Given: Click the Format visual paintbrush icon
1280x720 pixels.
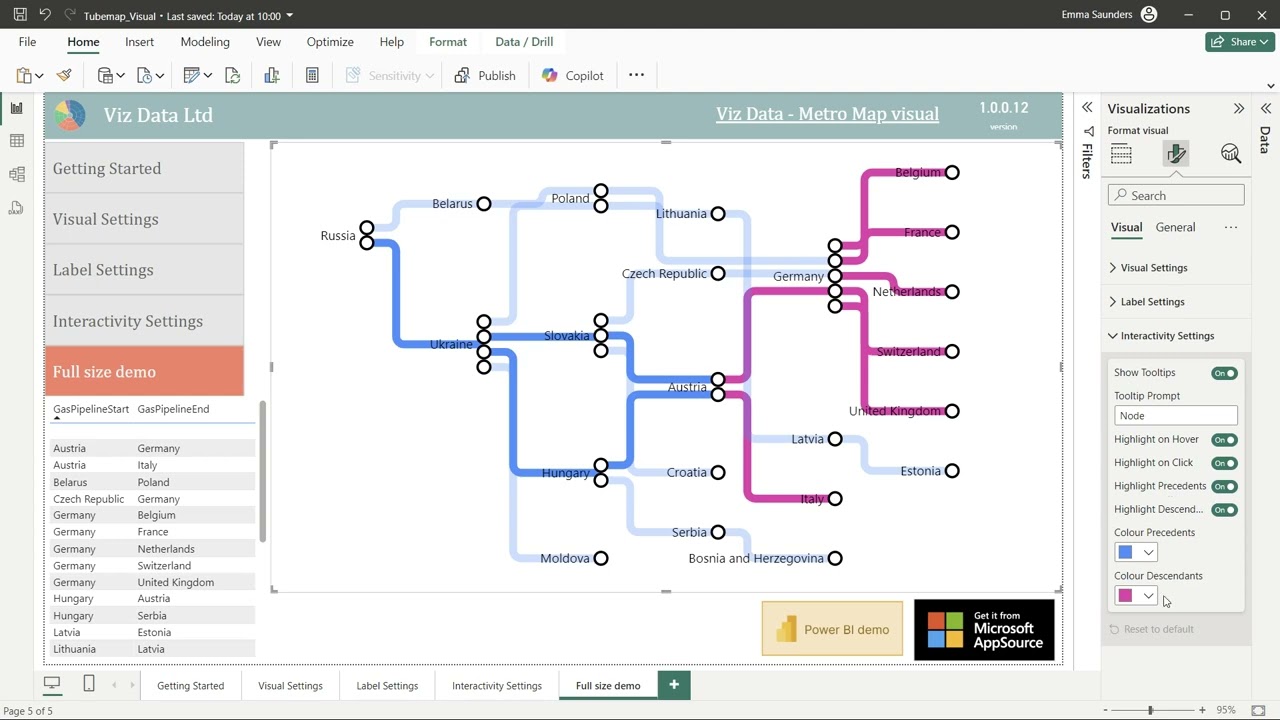Looking at the screenshot, I should [x=1176, y=153].
